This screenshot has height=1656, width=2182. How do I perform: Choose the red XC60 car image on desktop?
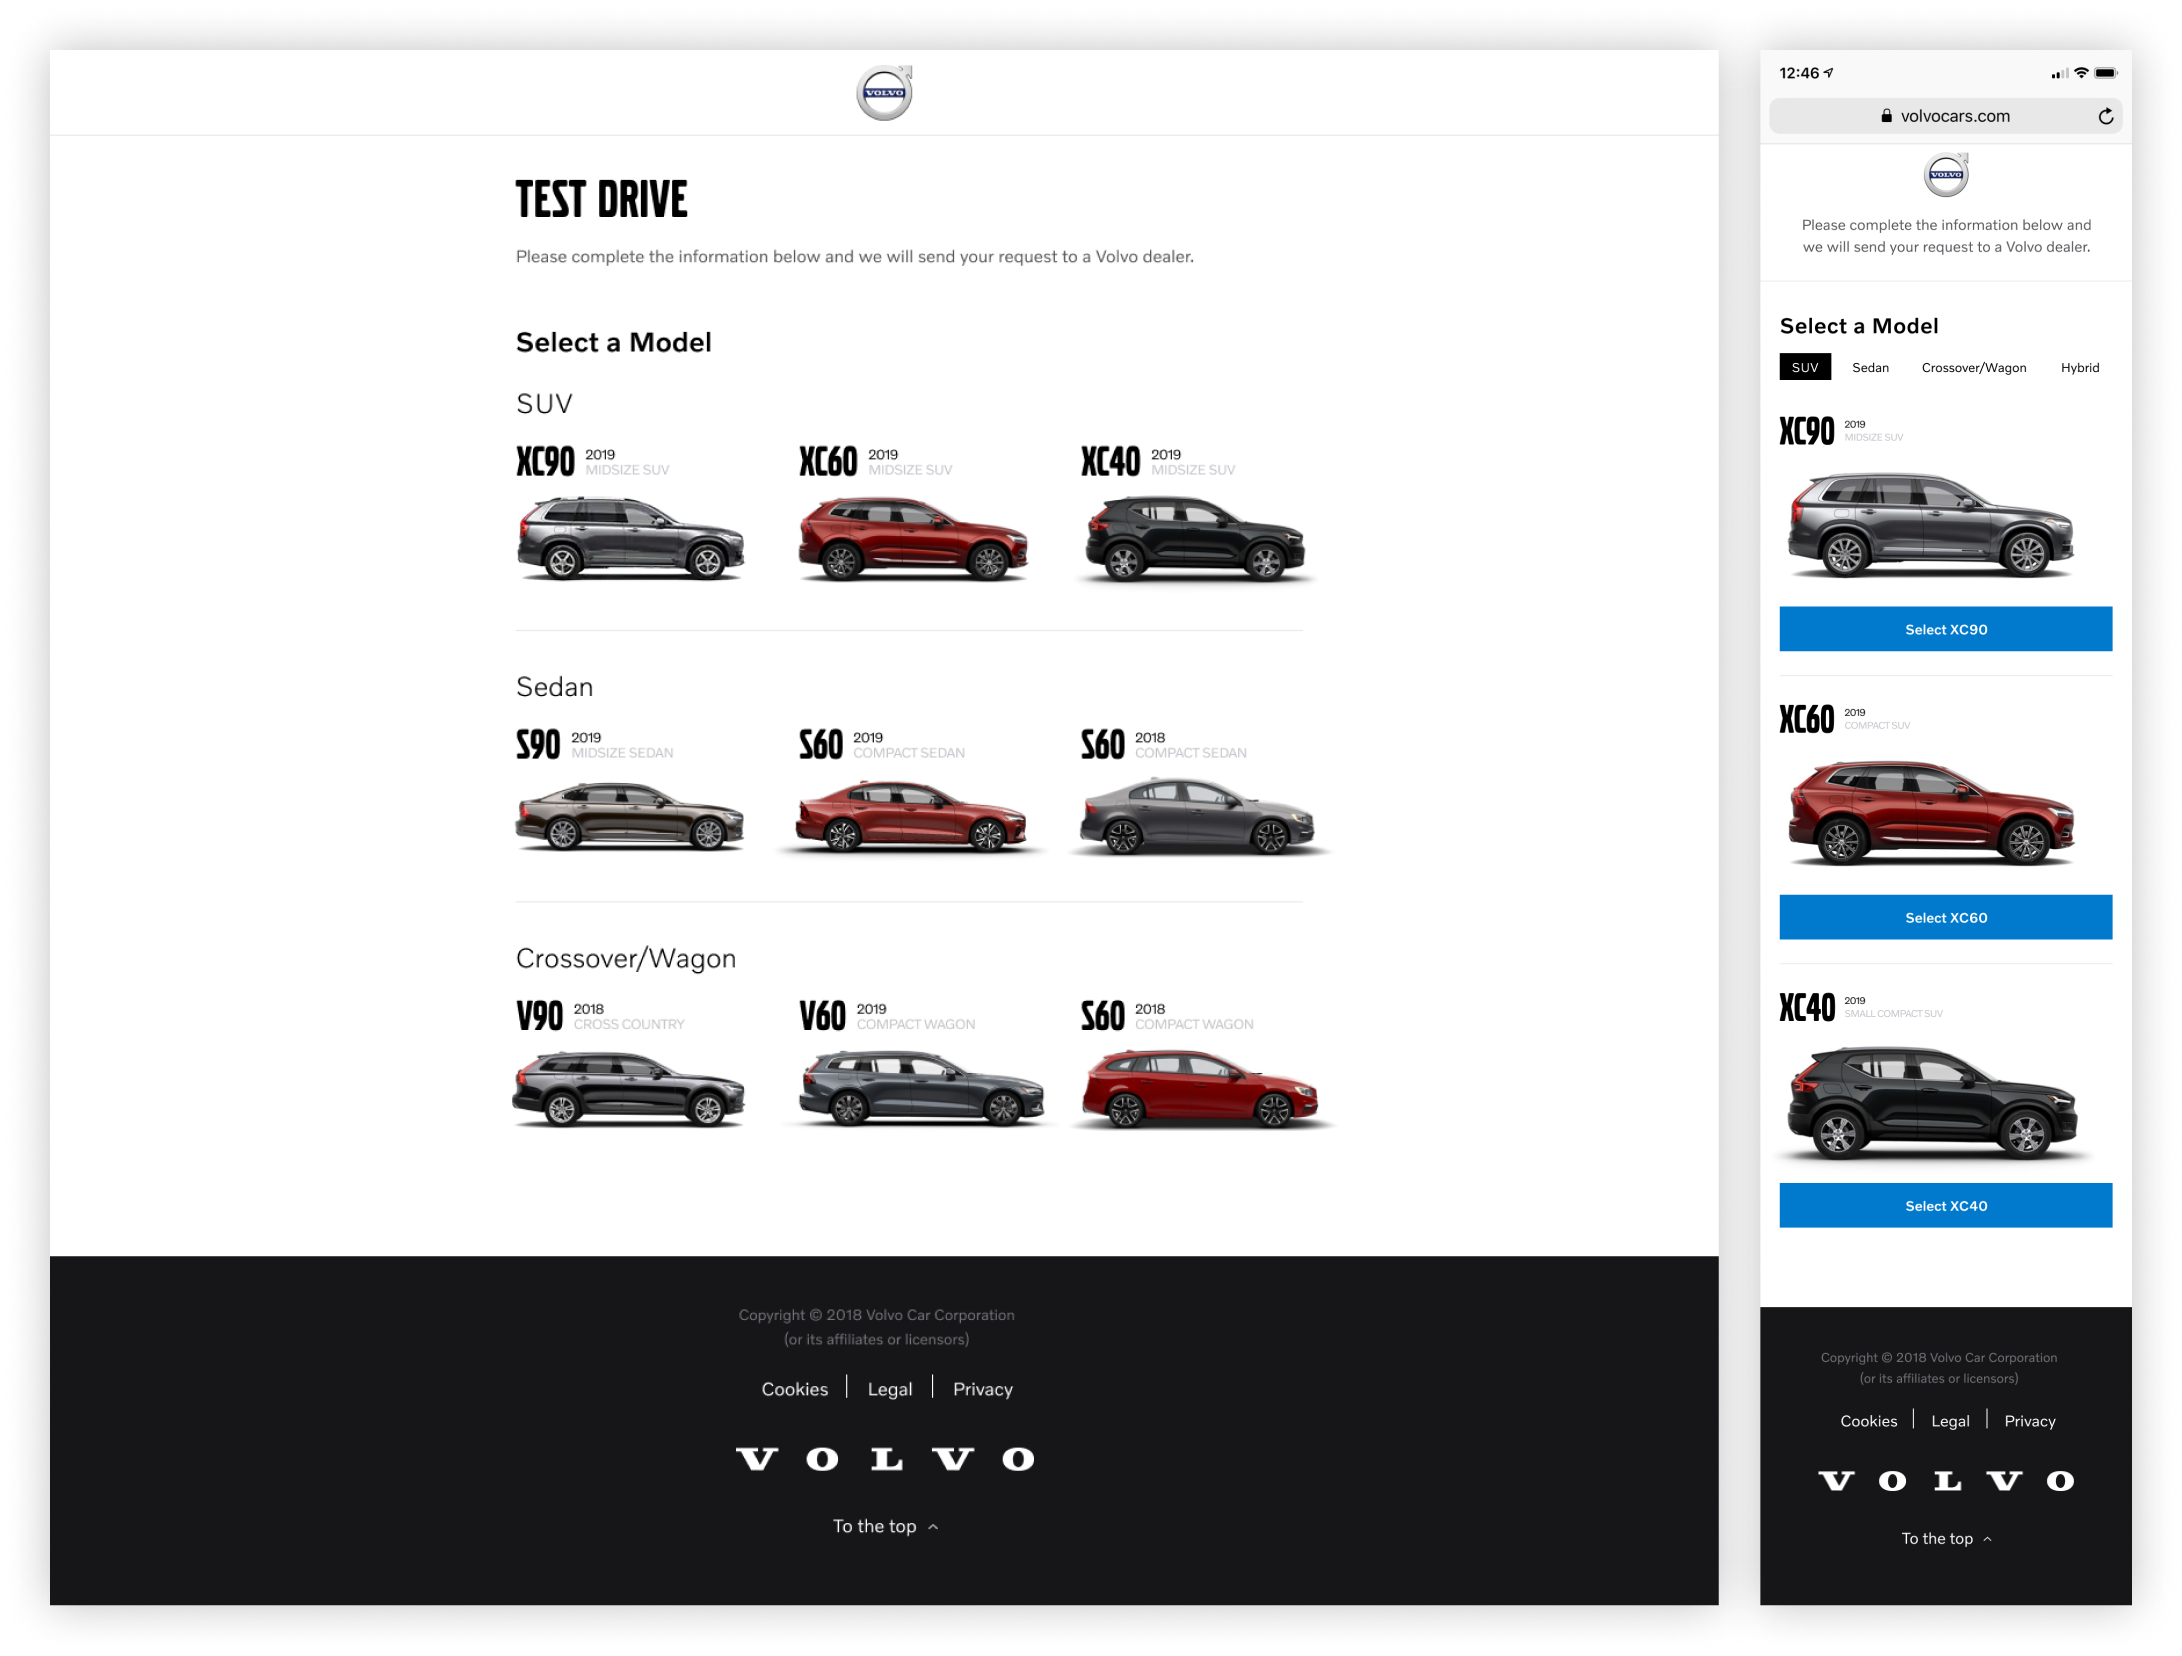912,541
